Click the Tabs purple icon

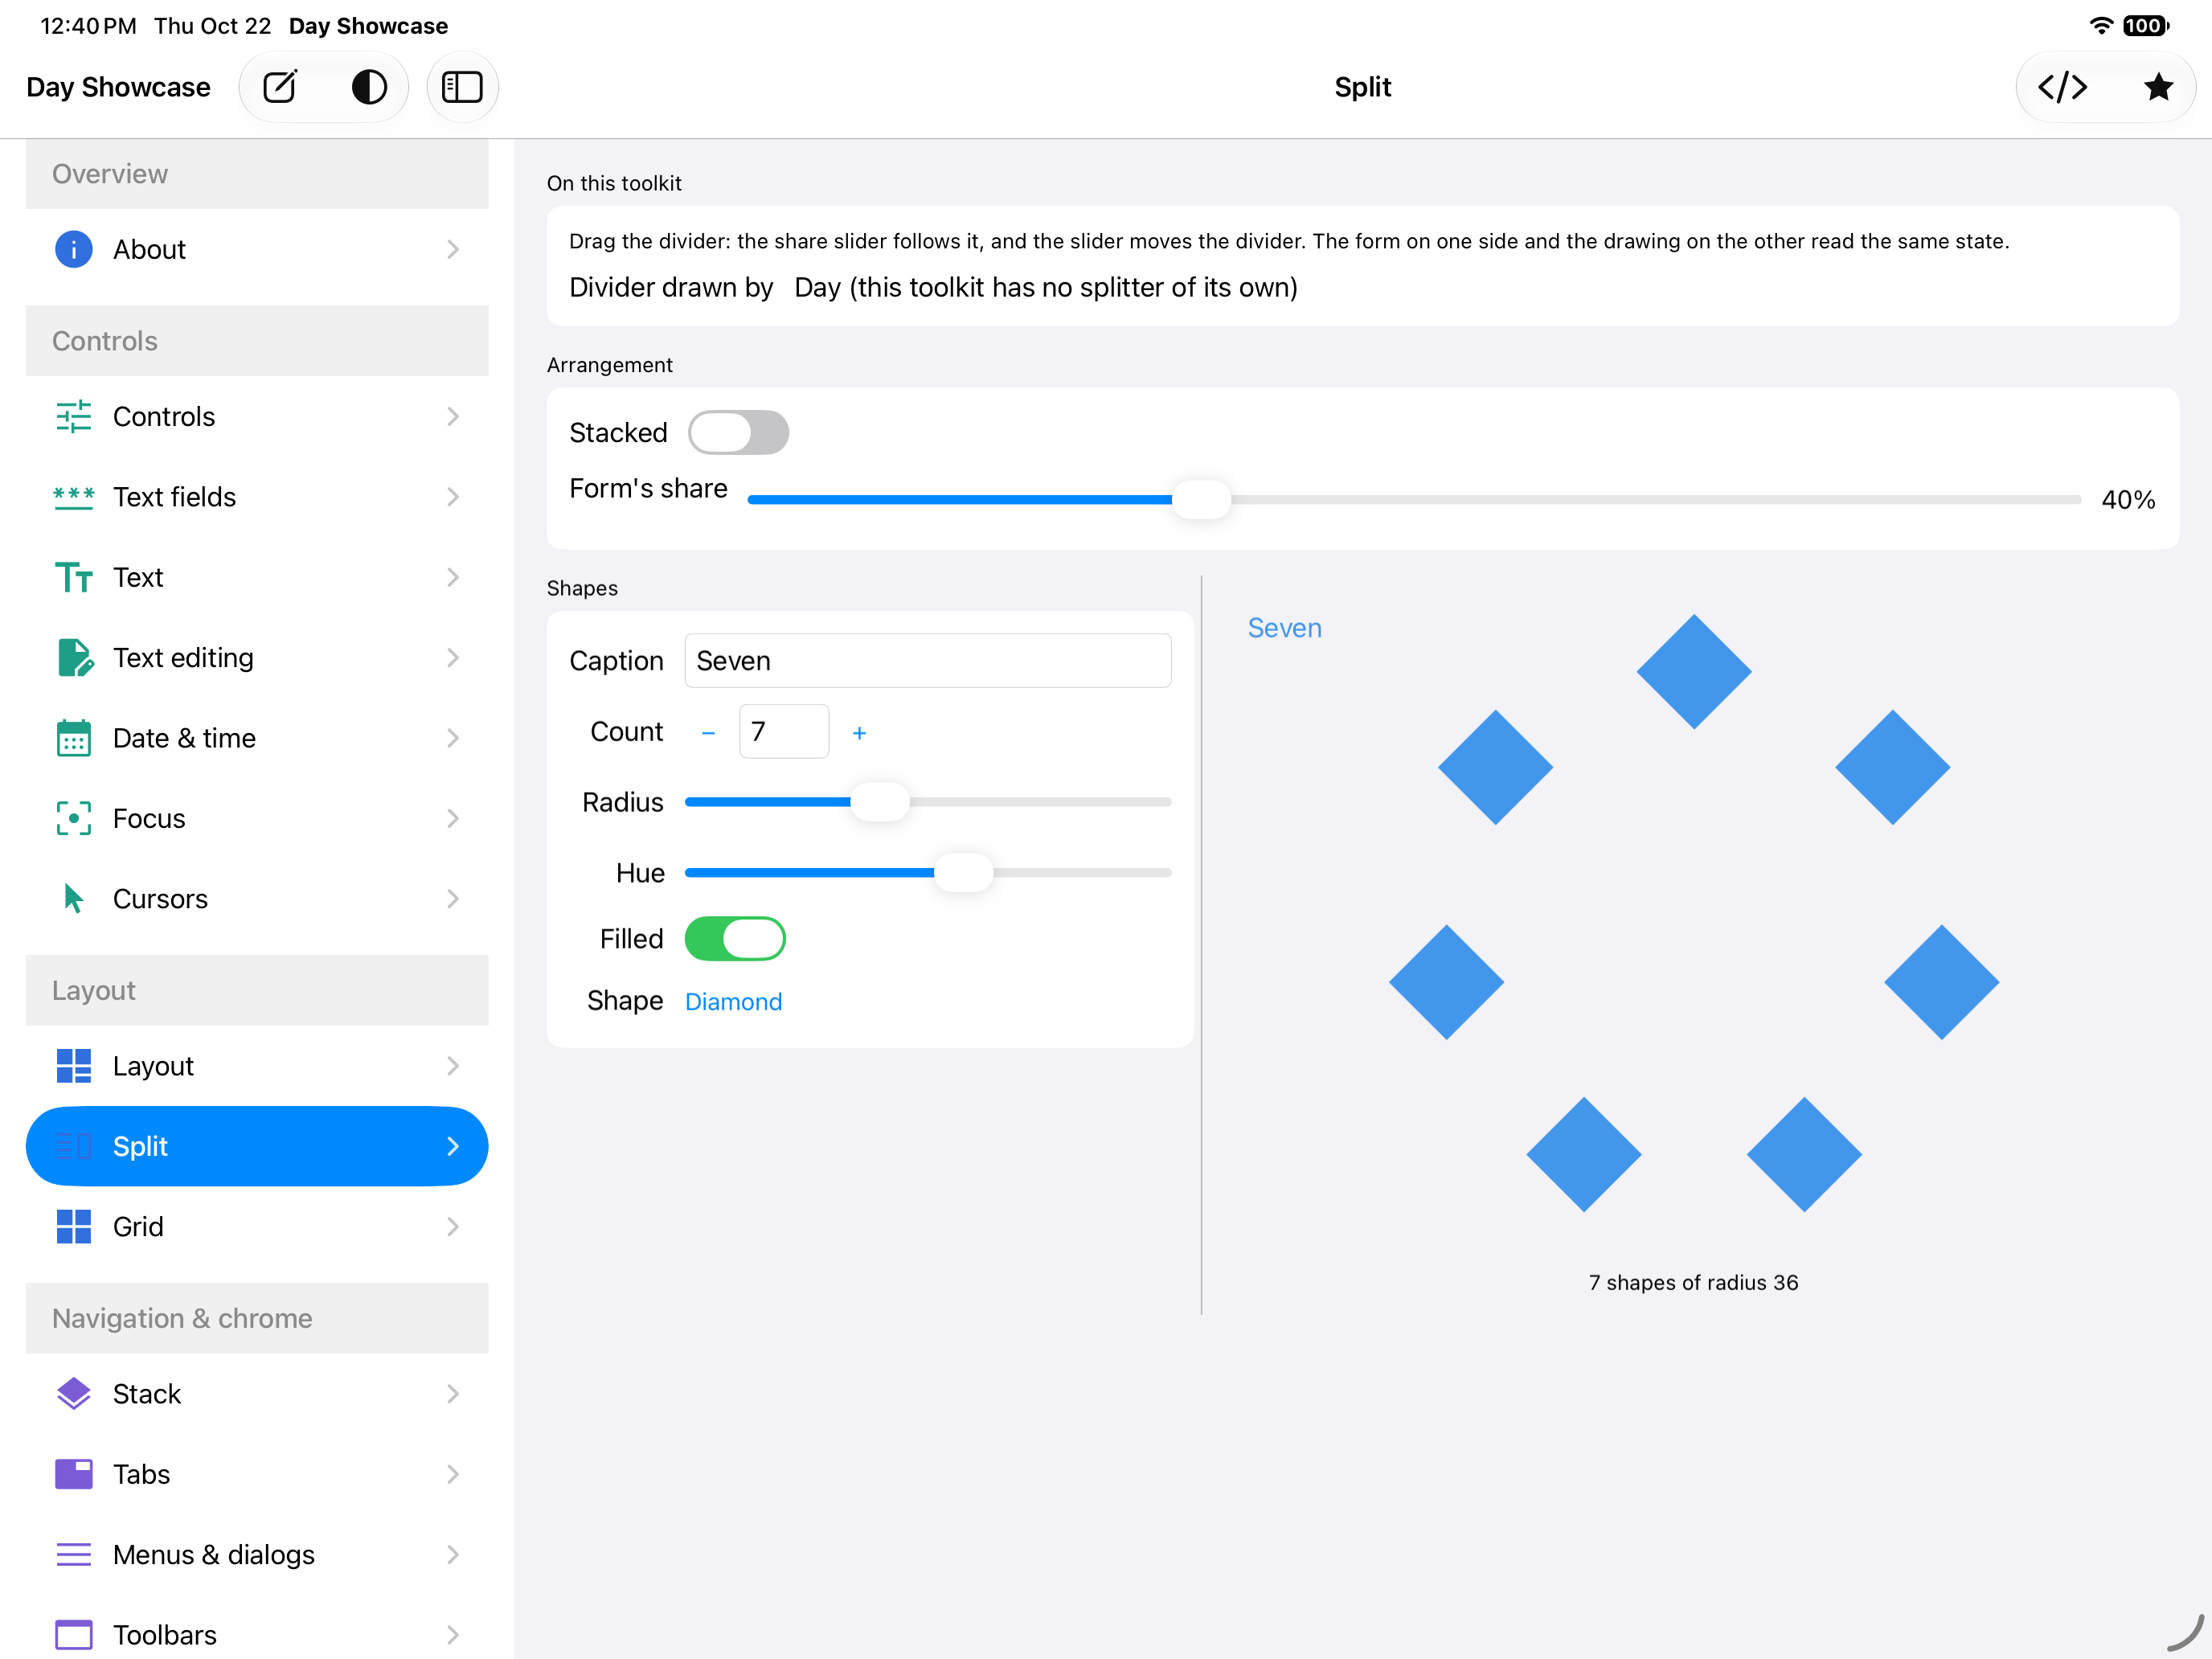coord(73,1474)
